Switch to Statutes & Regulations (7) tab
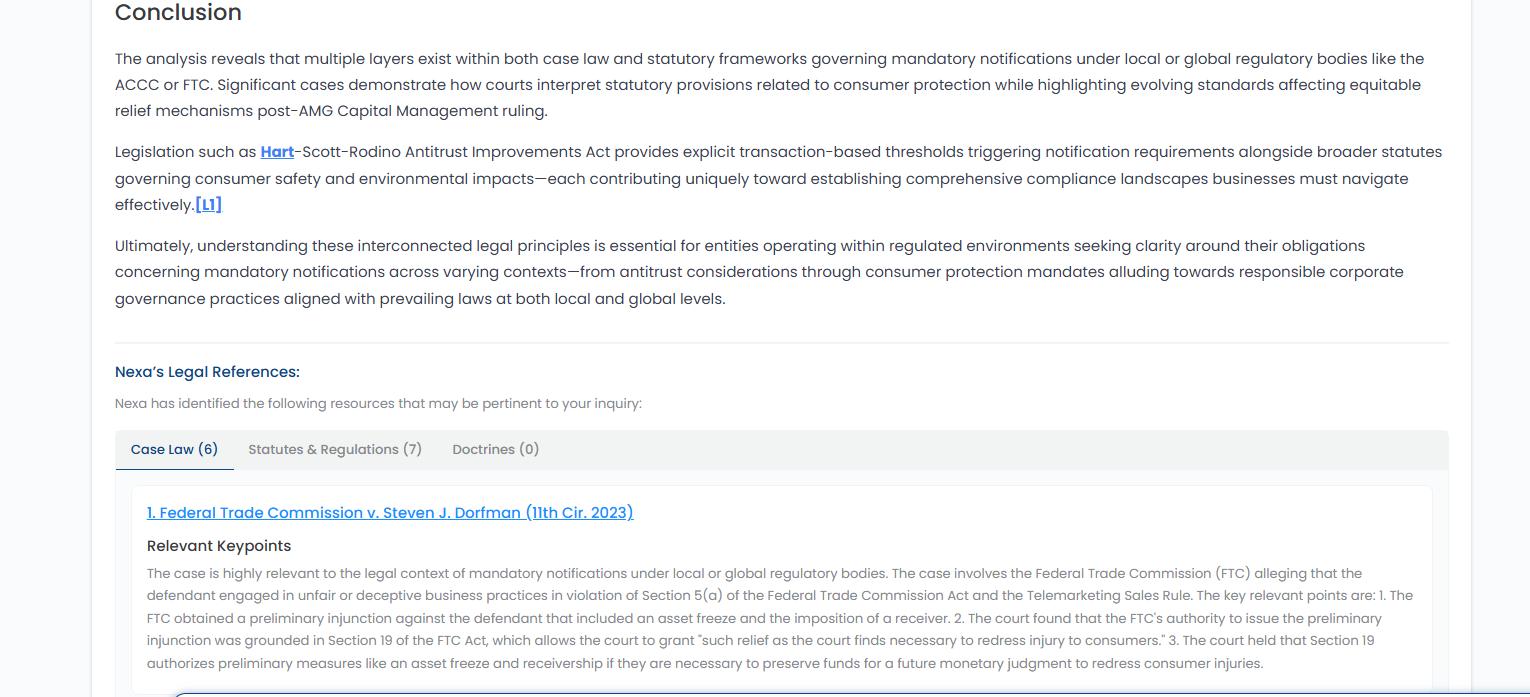1530x697 pixels. click(x=335, y=450)
